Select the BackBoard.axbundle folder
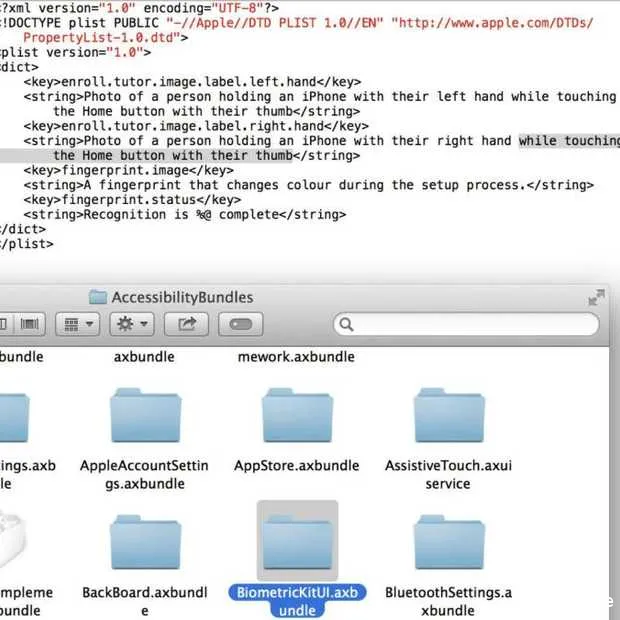The width and height of the screenshot is (620, 620). coord(146,542)
